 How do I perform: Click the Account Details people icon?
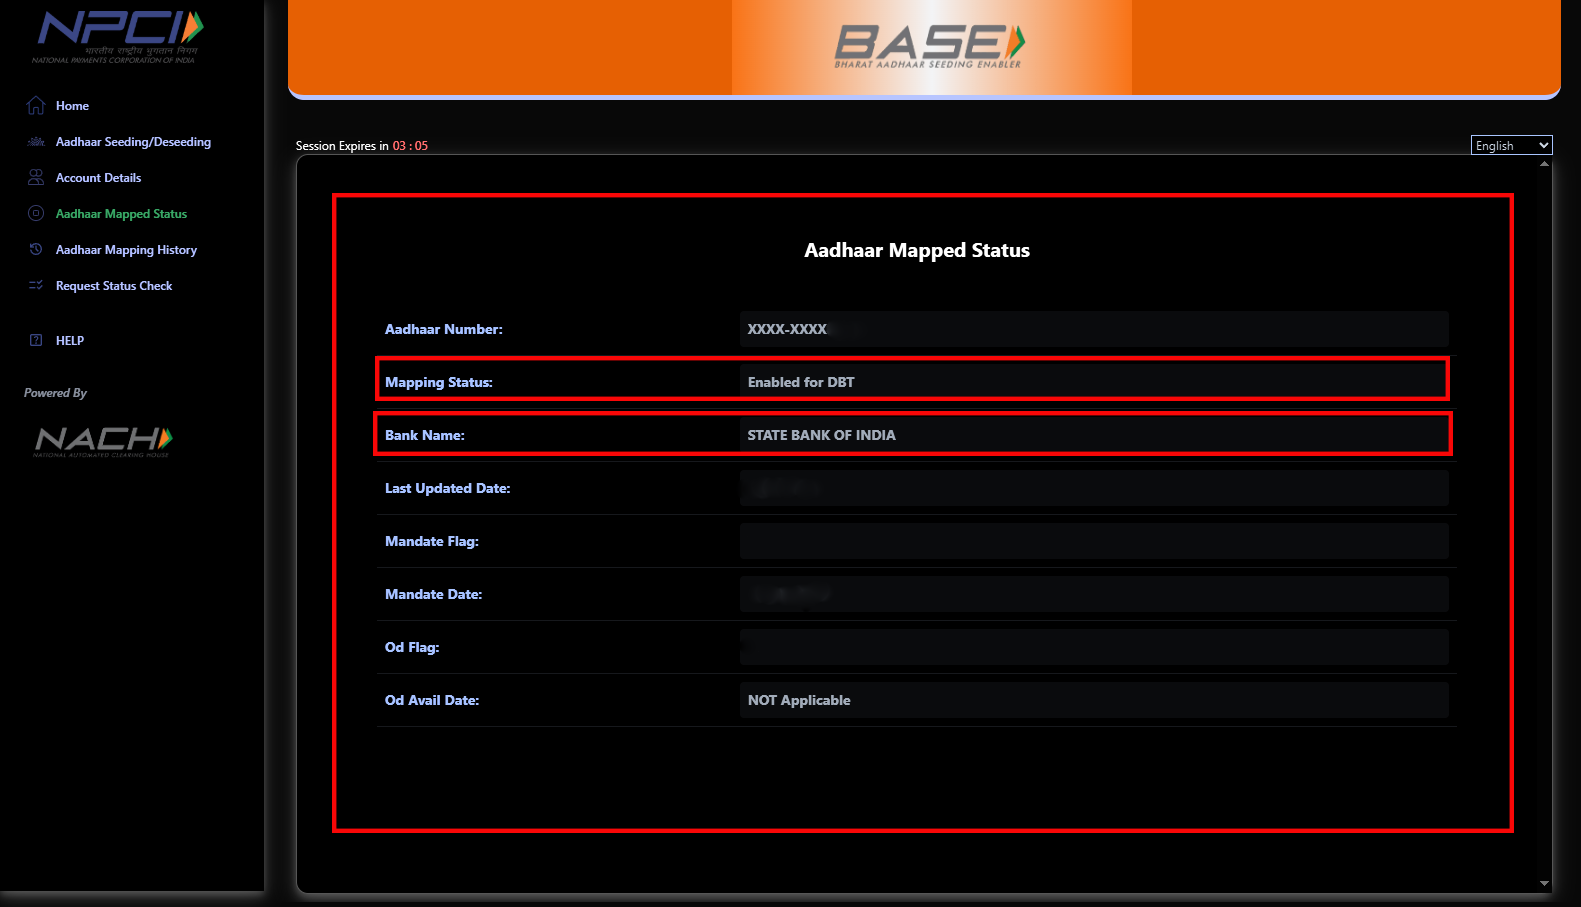(x=36, y=178)
